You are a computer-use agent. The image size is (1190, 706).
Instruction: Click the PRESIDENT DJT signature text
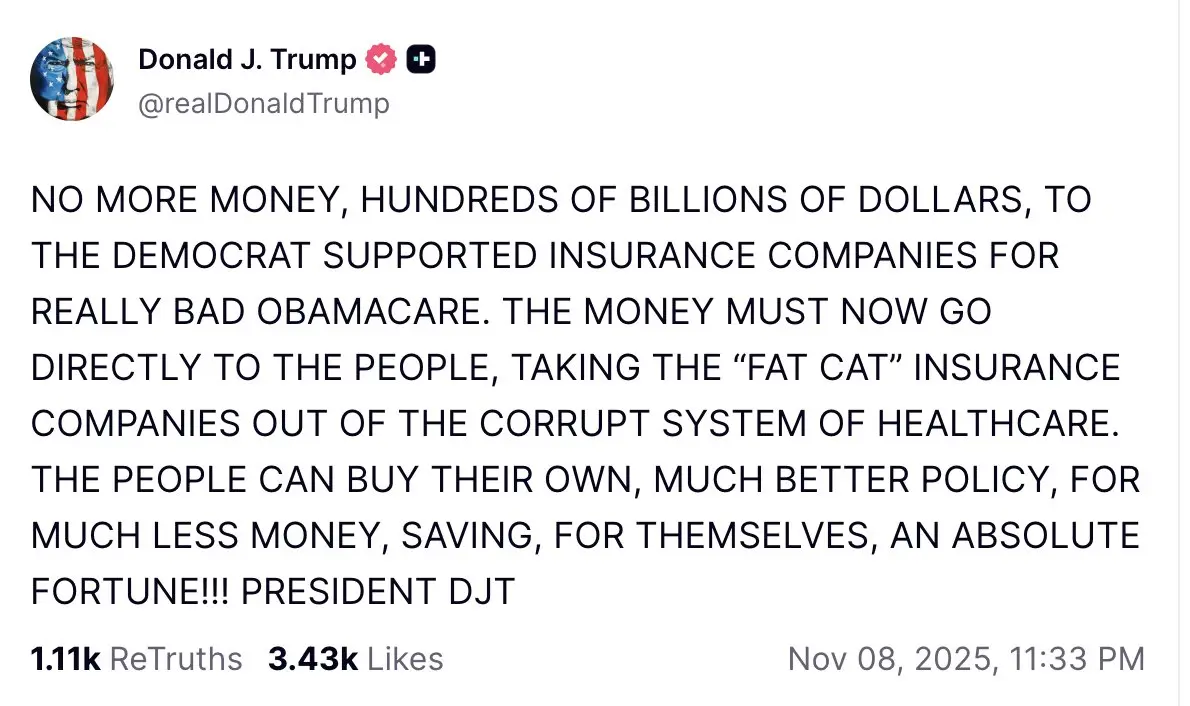[378, 591]
